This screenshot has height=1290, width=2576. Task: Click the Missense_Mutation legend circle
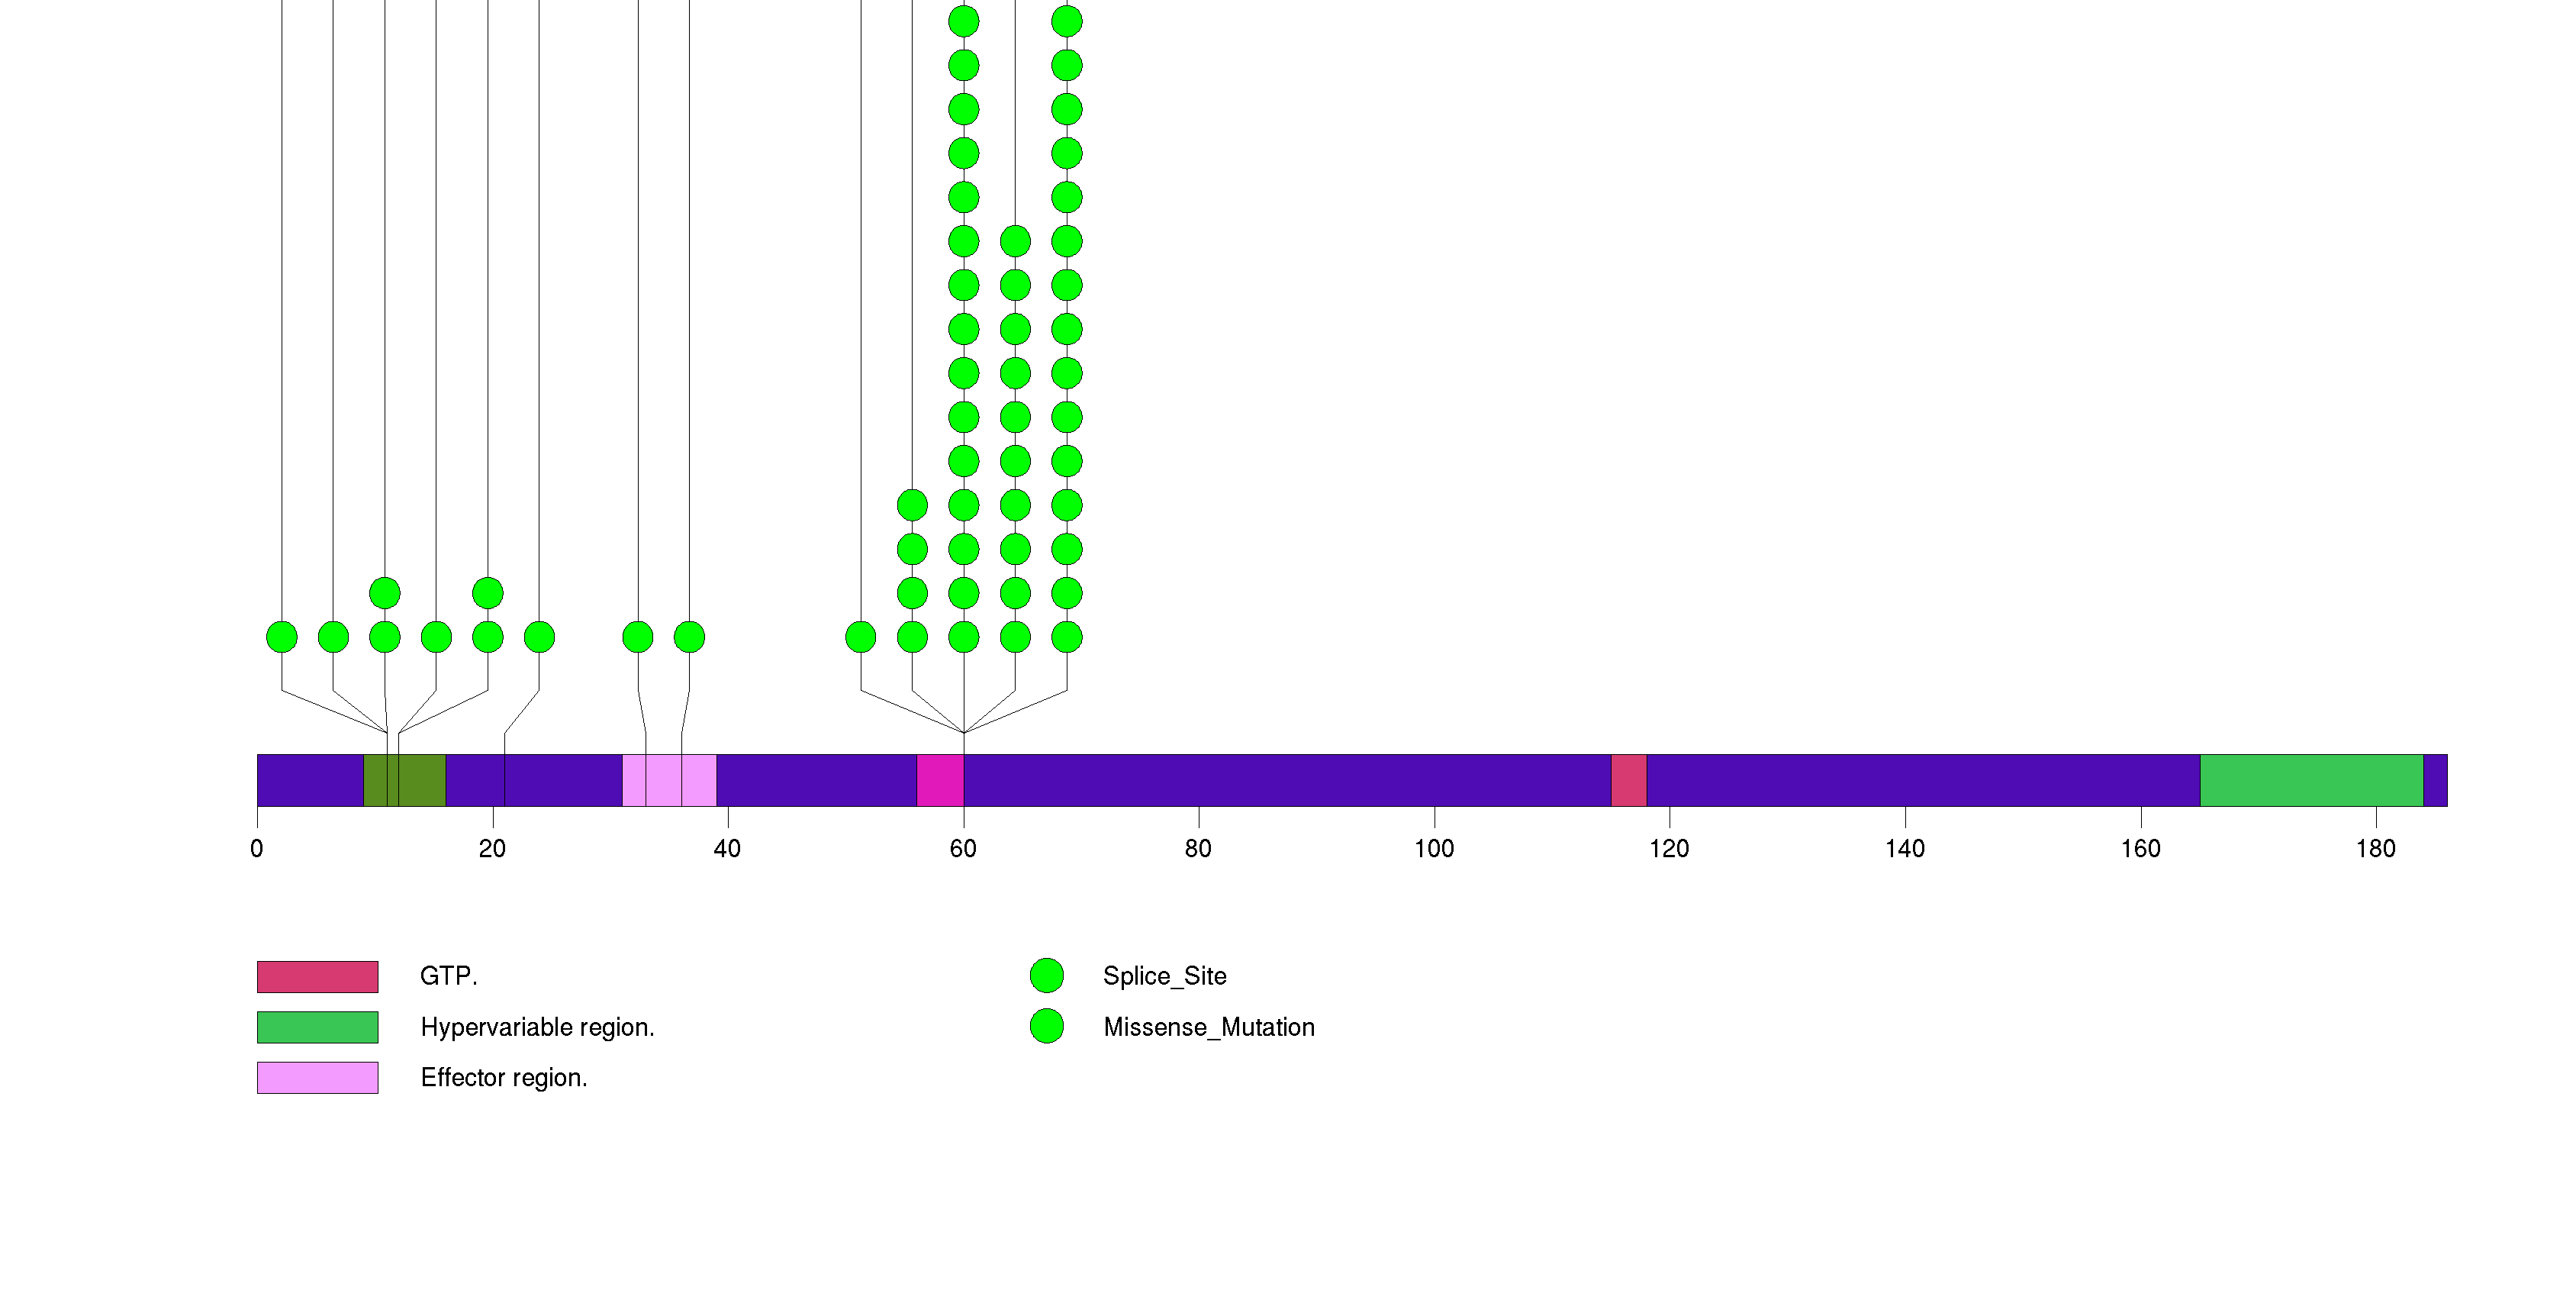(1046, 1026)
